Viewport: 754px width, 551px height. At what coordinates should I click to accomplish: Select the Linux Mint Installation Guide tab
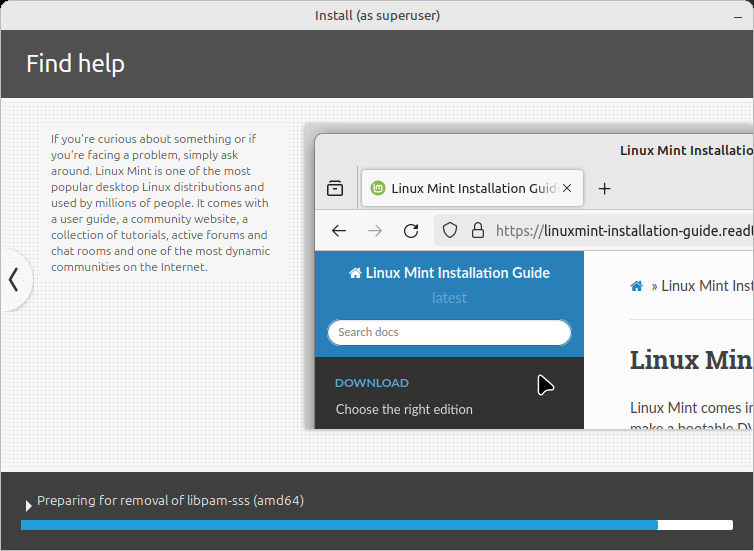pyautogui.click(x=472, y=188)
